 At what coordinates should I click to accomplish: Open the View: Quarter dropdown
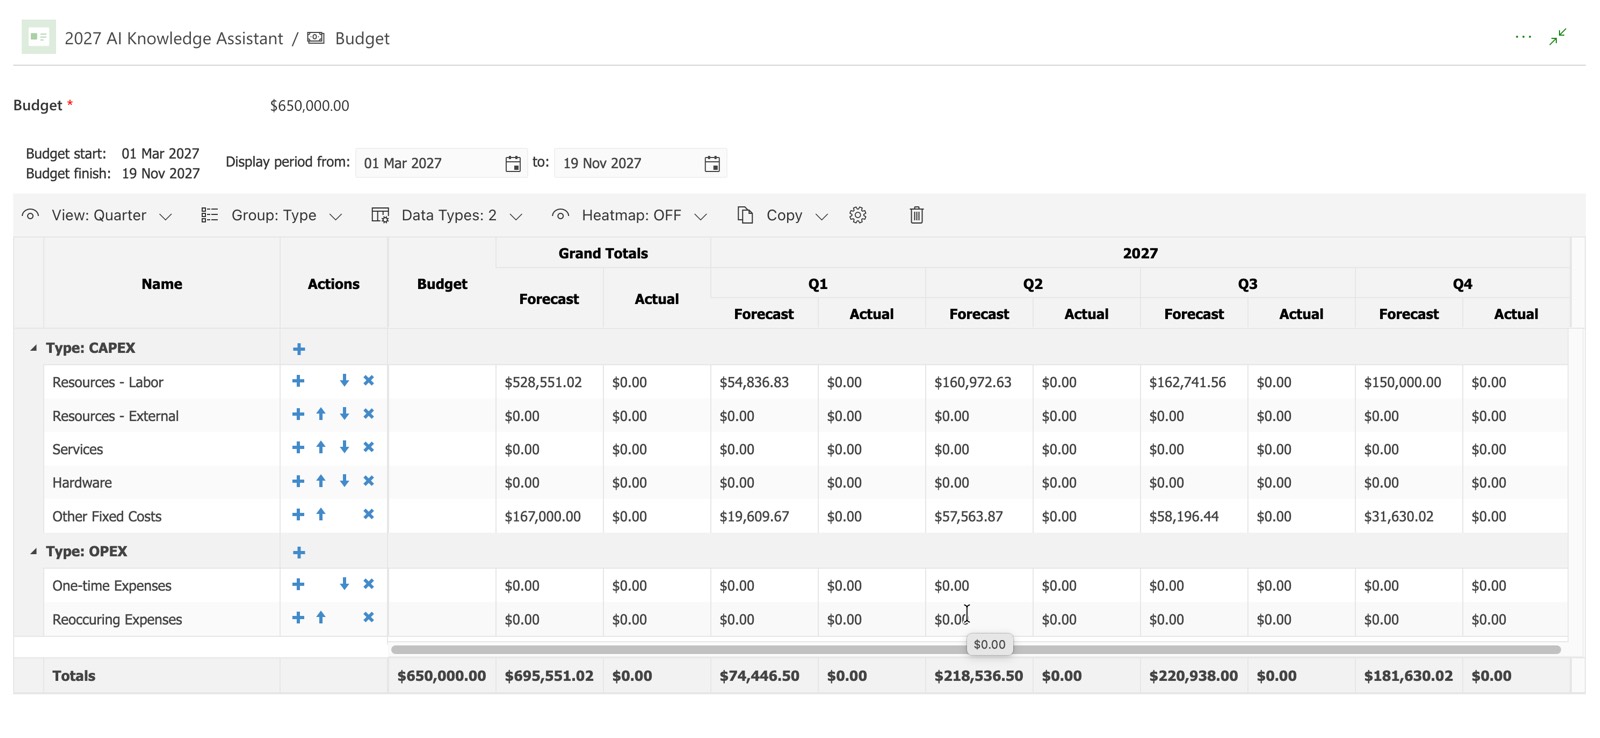(x=98, y=215)
